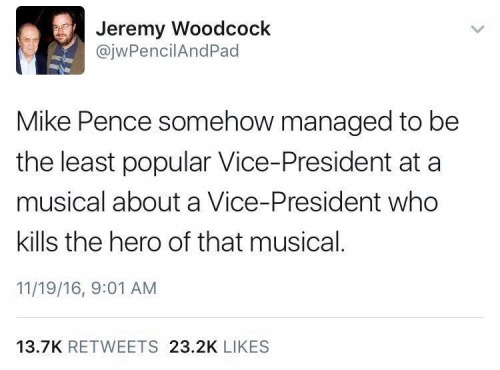Click "of that musical." ending the tweet
The image size is (500, 370).
256,242
